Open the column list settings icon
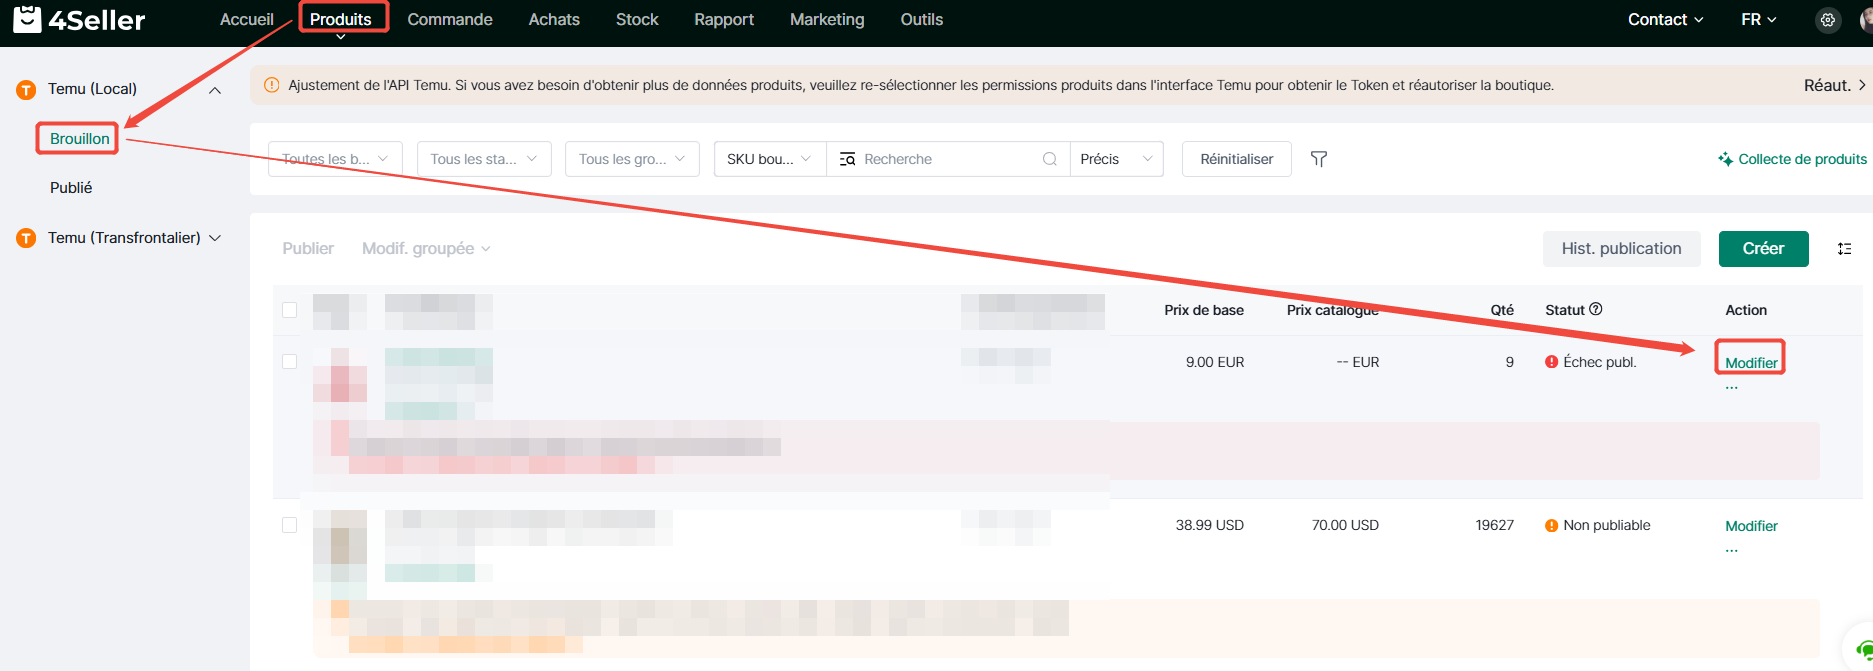The width and height of the screenshot is (1873, 671). (x=1845, y=249)
